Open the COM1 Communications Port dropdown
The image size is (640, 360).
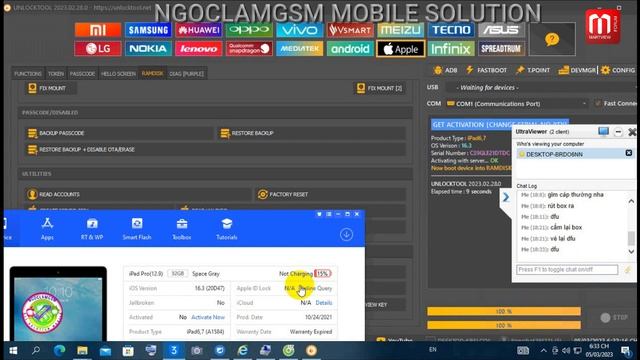point(517,104)
